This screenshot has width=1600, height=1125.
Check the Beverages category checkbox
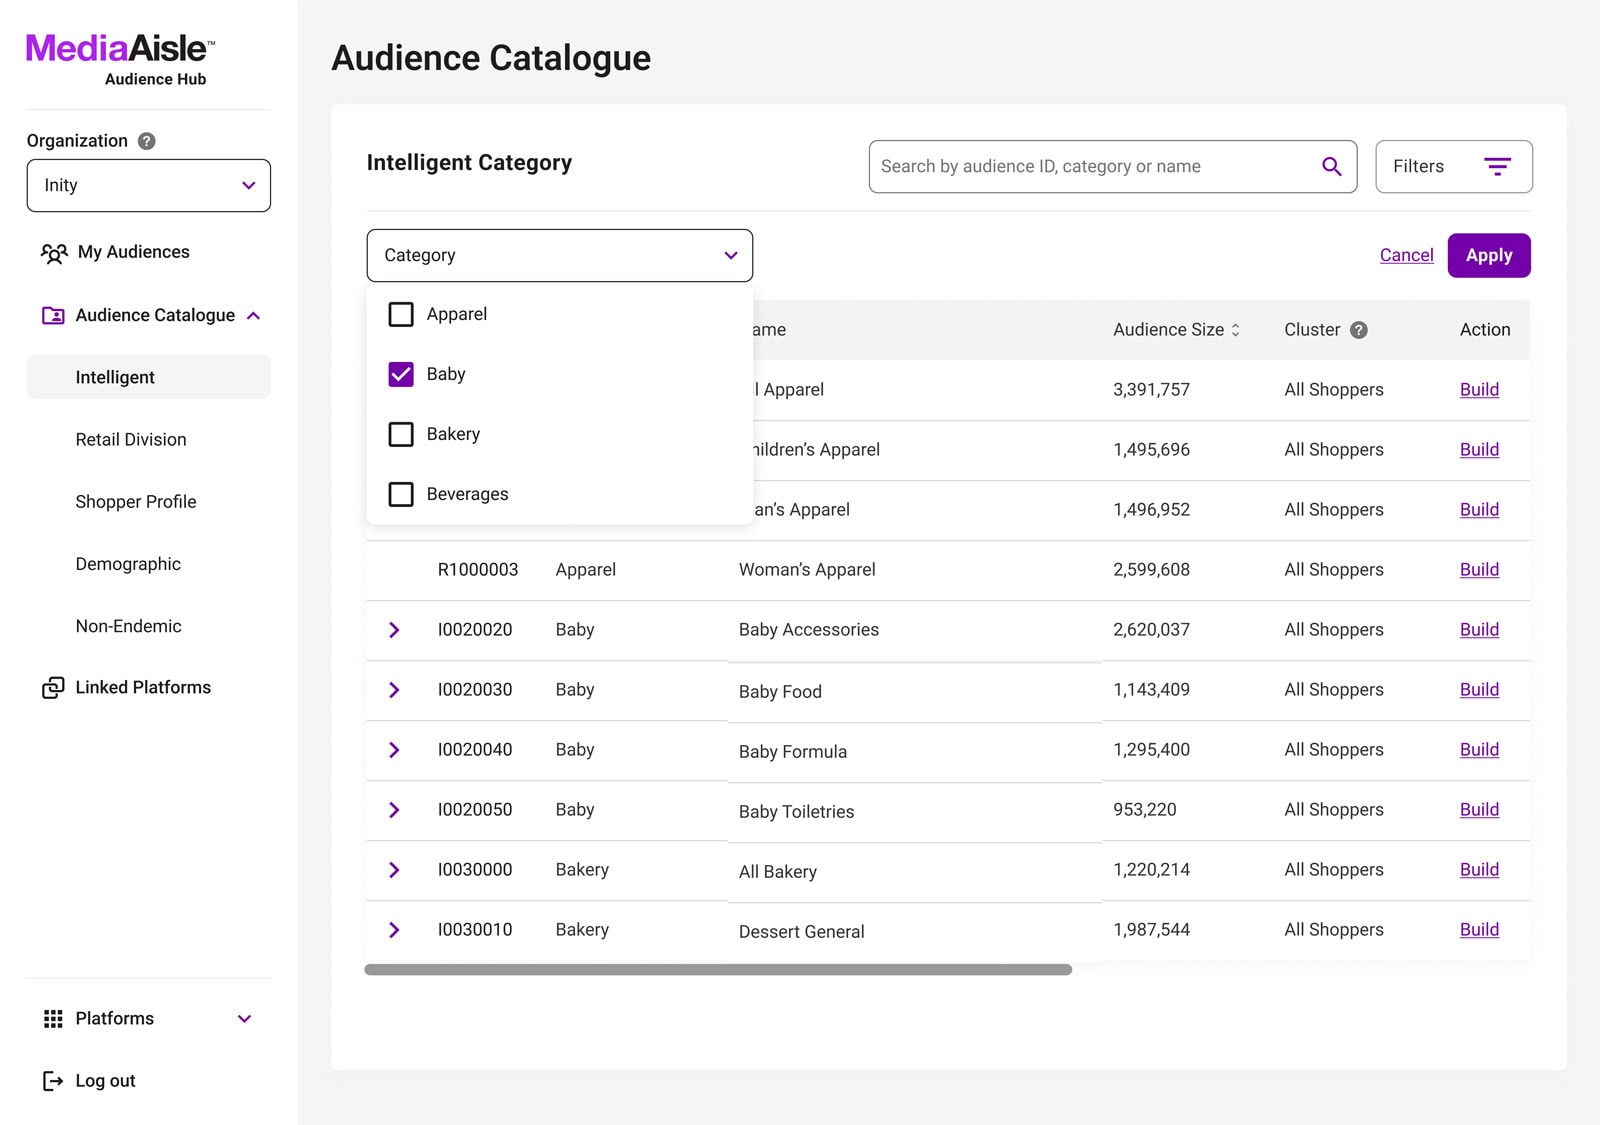coord(401,494)
